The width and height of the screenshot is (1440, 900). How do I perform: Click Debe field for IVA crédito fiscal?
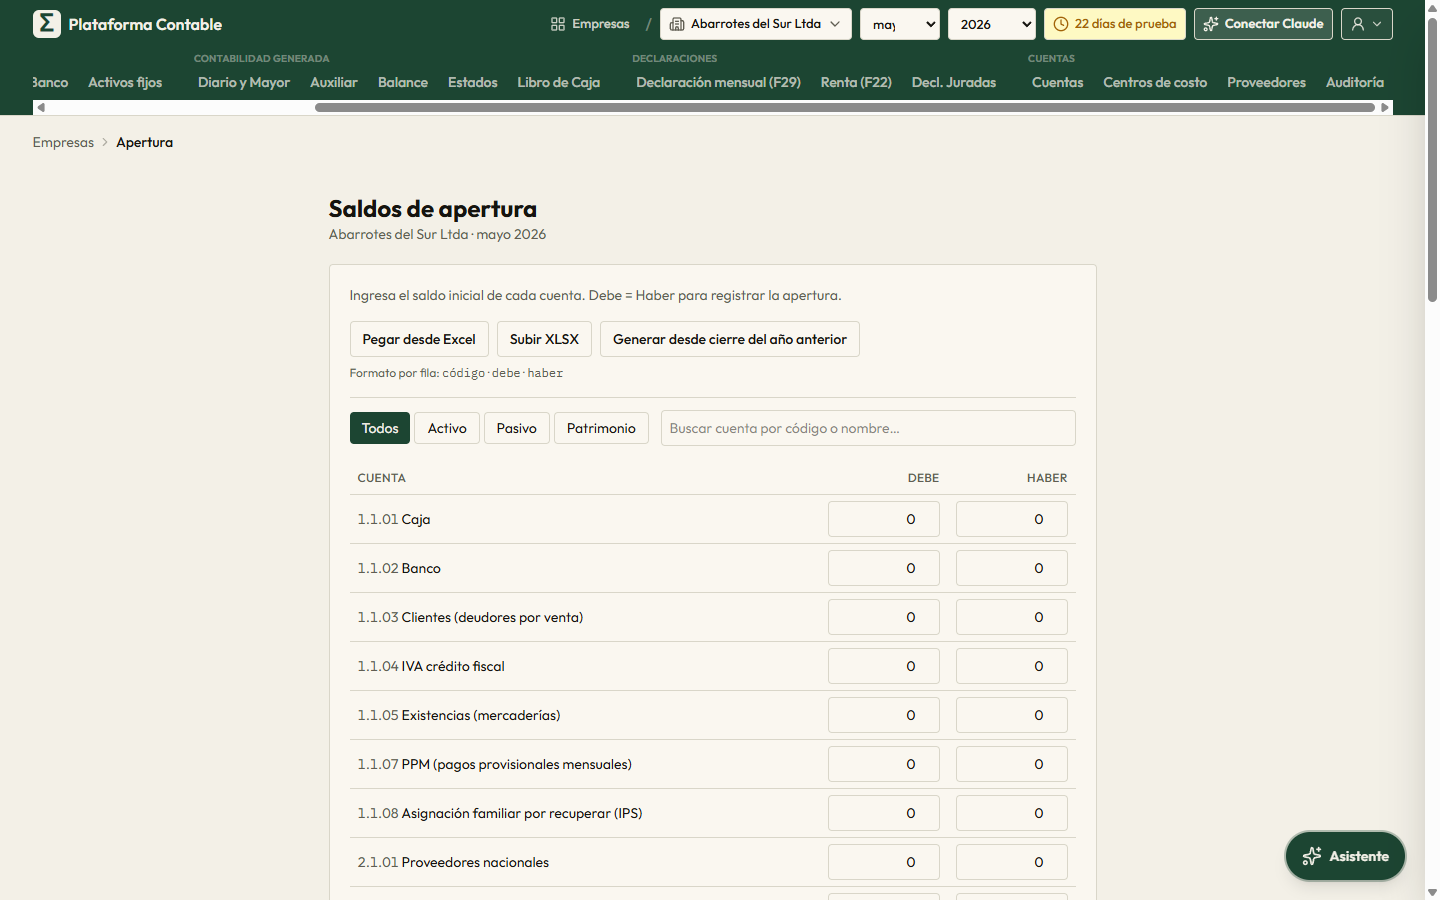884,666
